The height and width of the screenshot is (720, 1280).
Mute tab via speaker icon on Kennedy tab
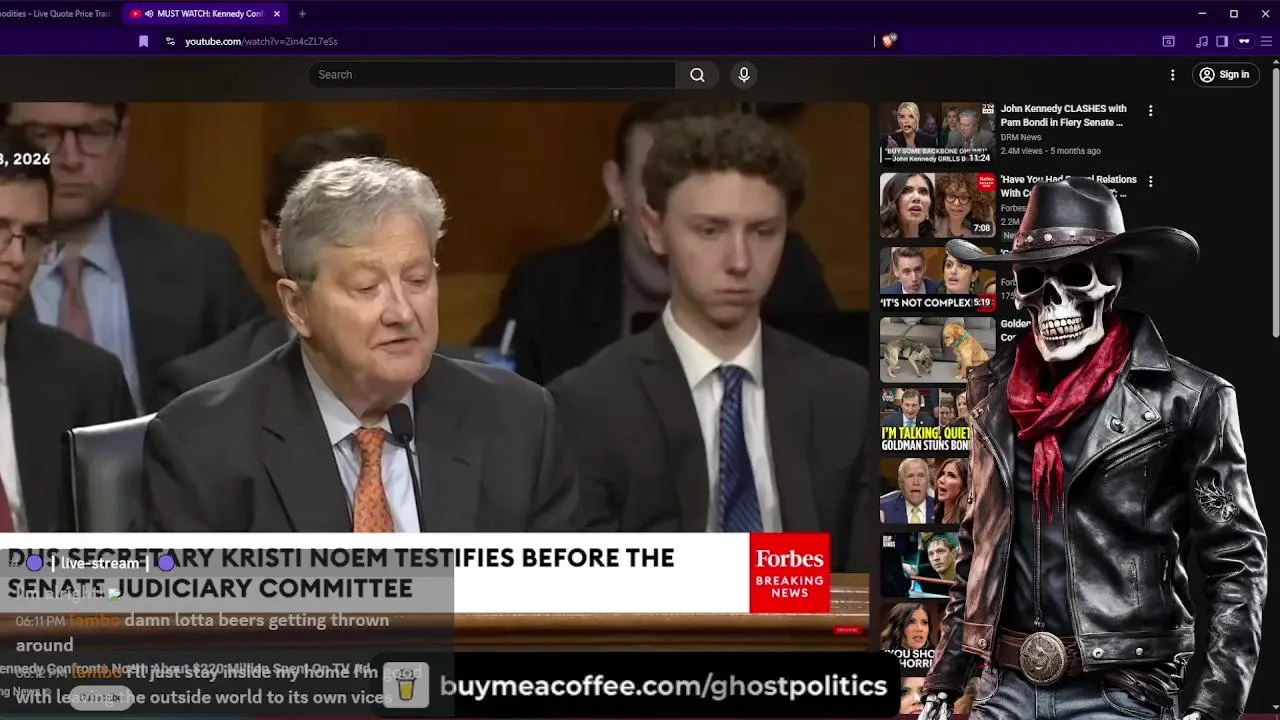tap(149, 14)
